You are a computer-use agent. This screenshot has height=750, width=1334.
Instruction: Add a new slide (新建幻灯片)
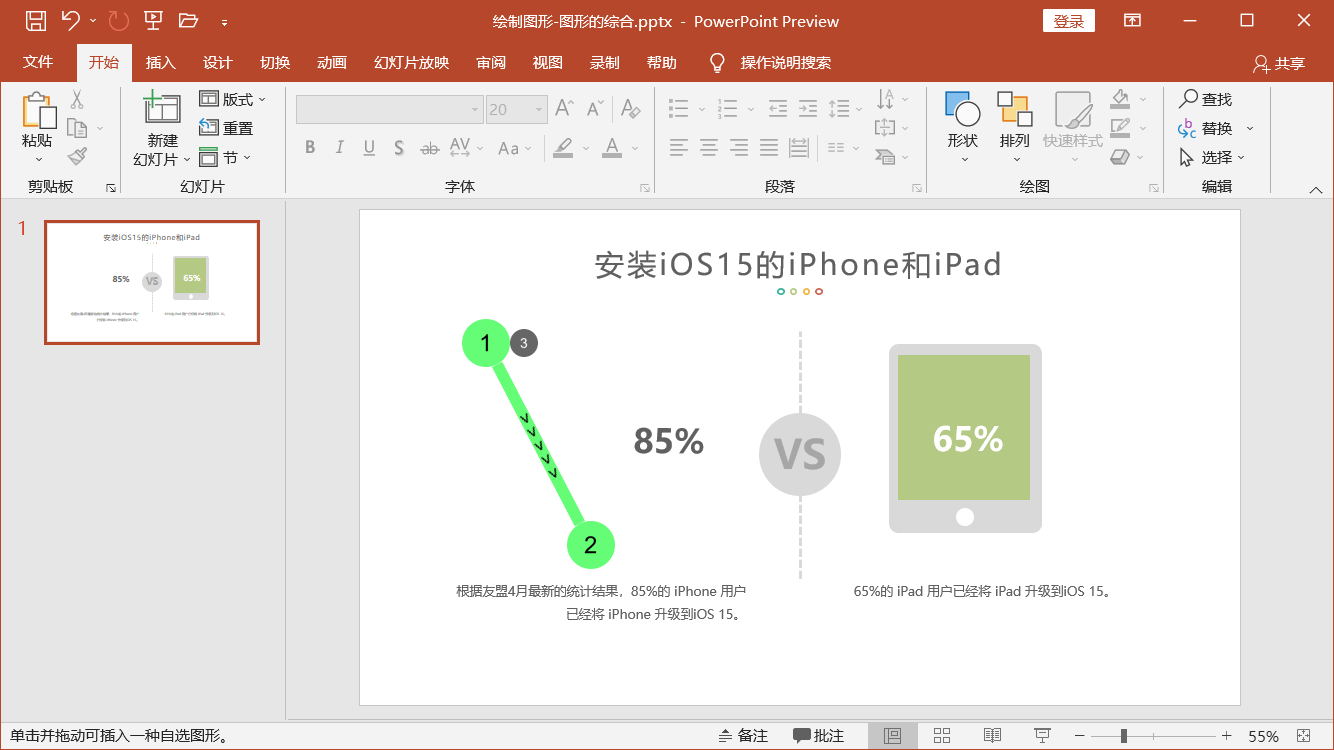click(x=162, y=129)
